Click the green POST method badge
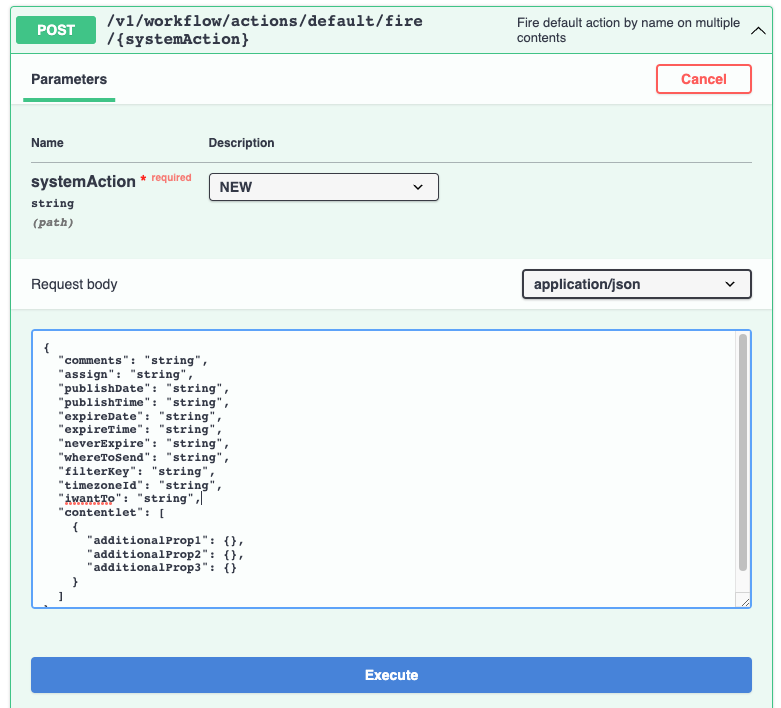This screenshot has height=708, width=781. 56,30
